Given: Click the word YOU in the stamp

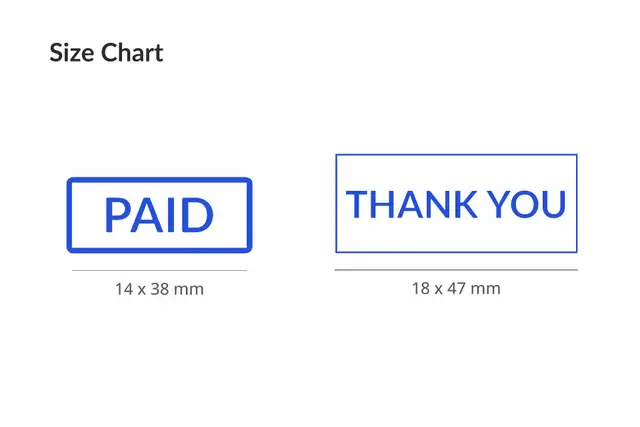Looking at the screenshot, I should (527, 204).
